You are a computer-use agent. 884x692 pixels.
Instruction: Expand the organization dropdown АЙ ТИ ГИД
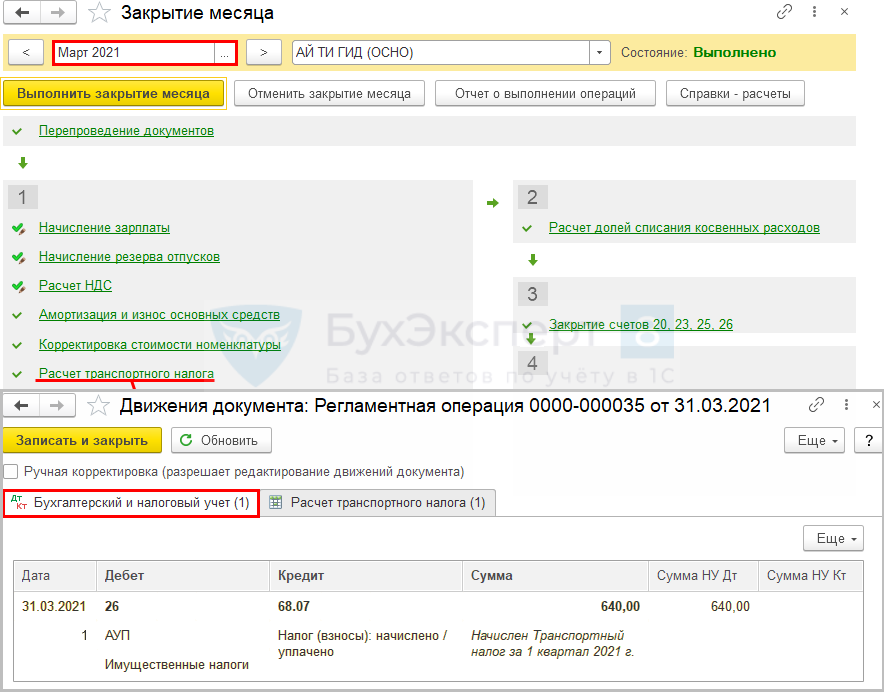click(599, 52)
